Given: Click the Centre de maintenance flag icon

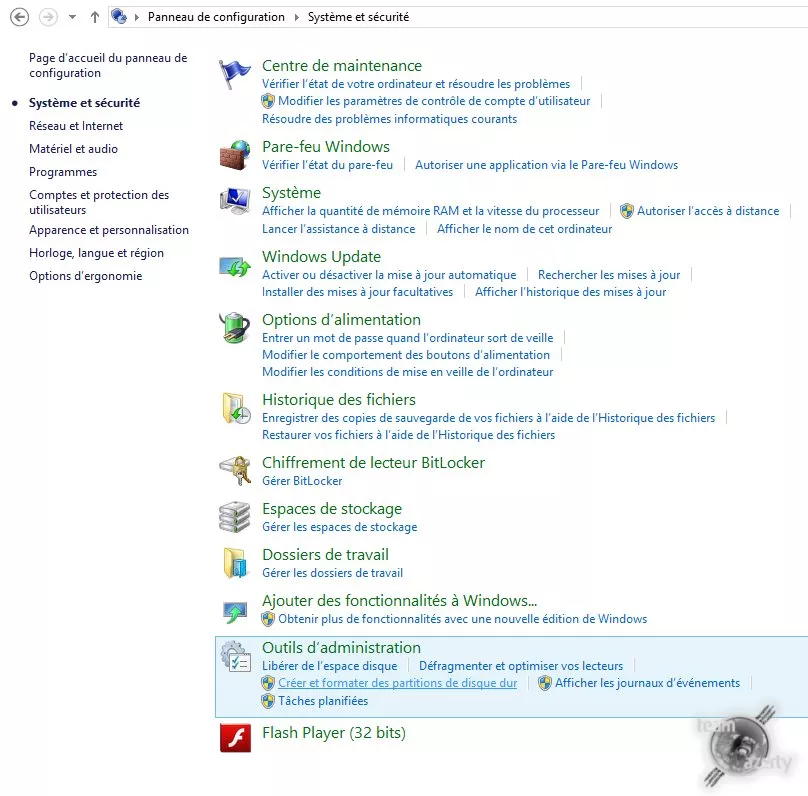Looking at the screenshot, I should pos(234,74).
